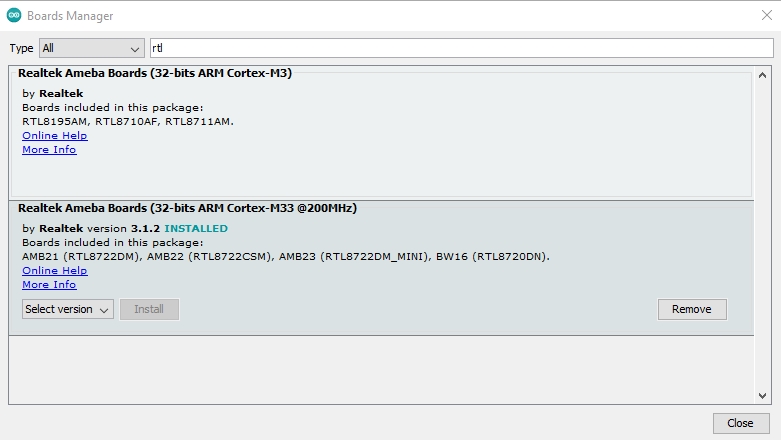Click the 'RTL8195AM, RTL8710AF, RTL8711AM.' boards text

tap(128, 122)
